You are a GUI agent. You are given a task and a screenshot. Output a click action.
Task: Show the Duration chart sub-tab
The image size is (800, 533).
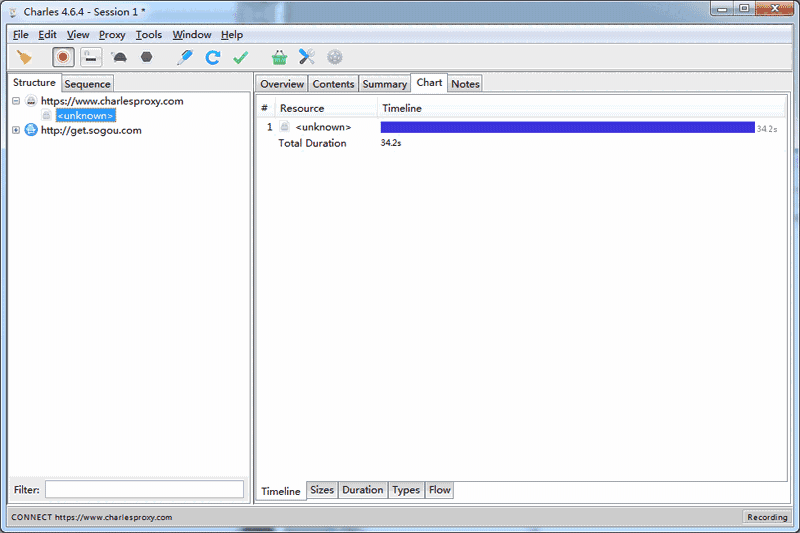click(x=363, y=490)
